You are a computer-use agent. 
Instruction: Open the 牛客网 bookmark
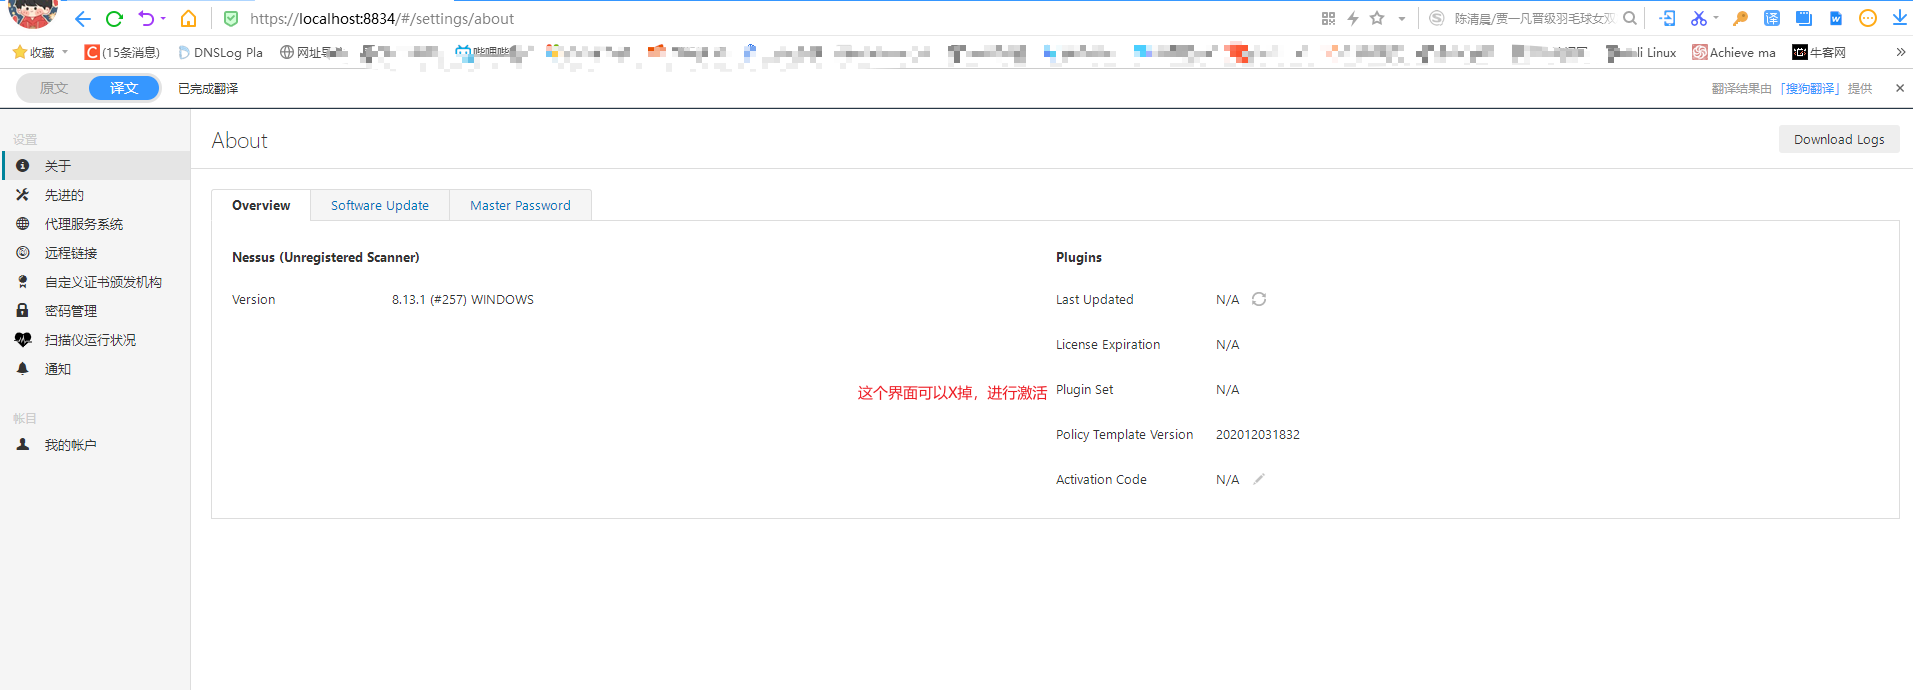1819,53
